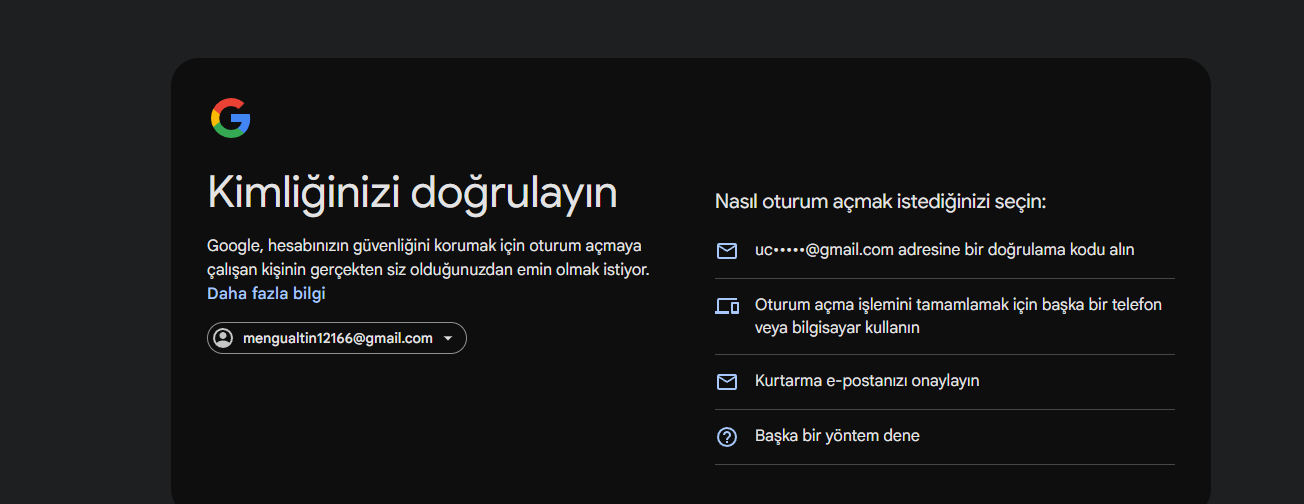
Task: Click the envelope icon next to Kurtarma e-postanızı
Action: pos(727,382)
